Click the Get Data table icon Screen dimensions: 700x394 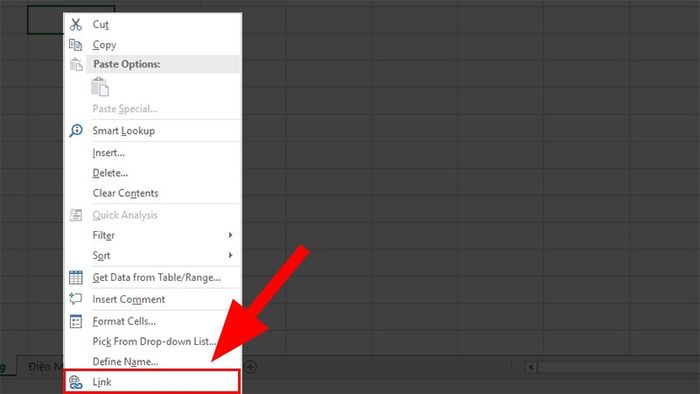(76, 277)
